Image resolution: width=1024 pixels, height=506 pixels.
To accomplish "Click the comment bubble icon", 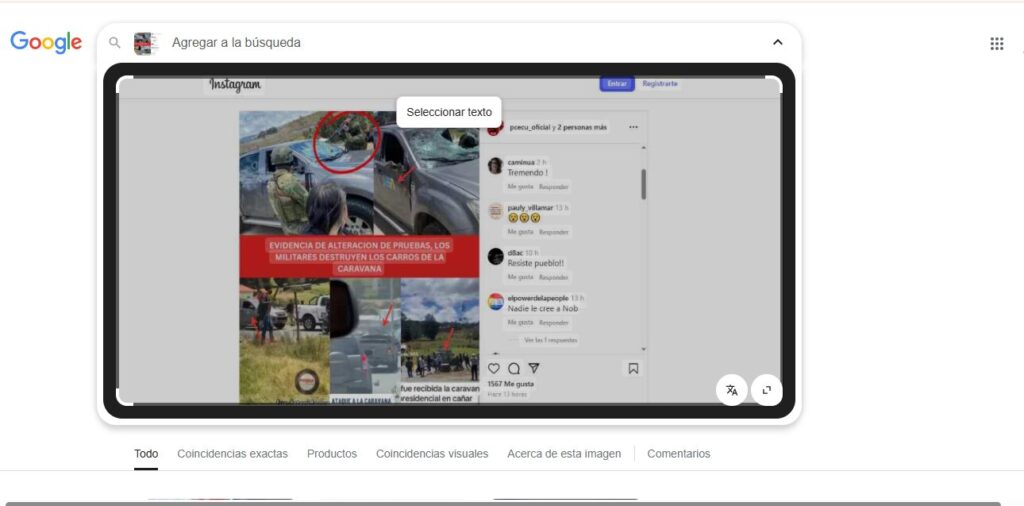I will pyautogui.click(x=514, y=368).
